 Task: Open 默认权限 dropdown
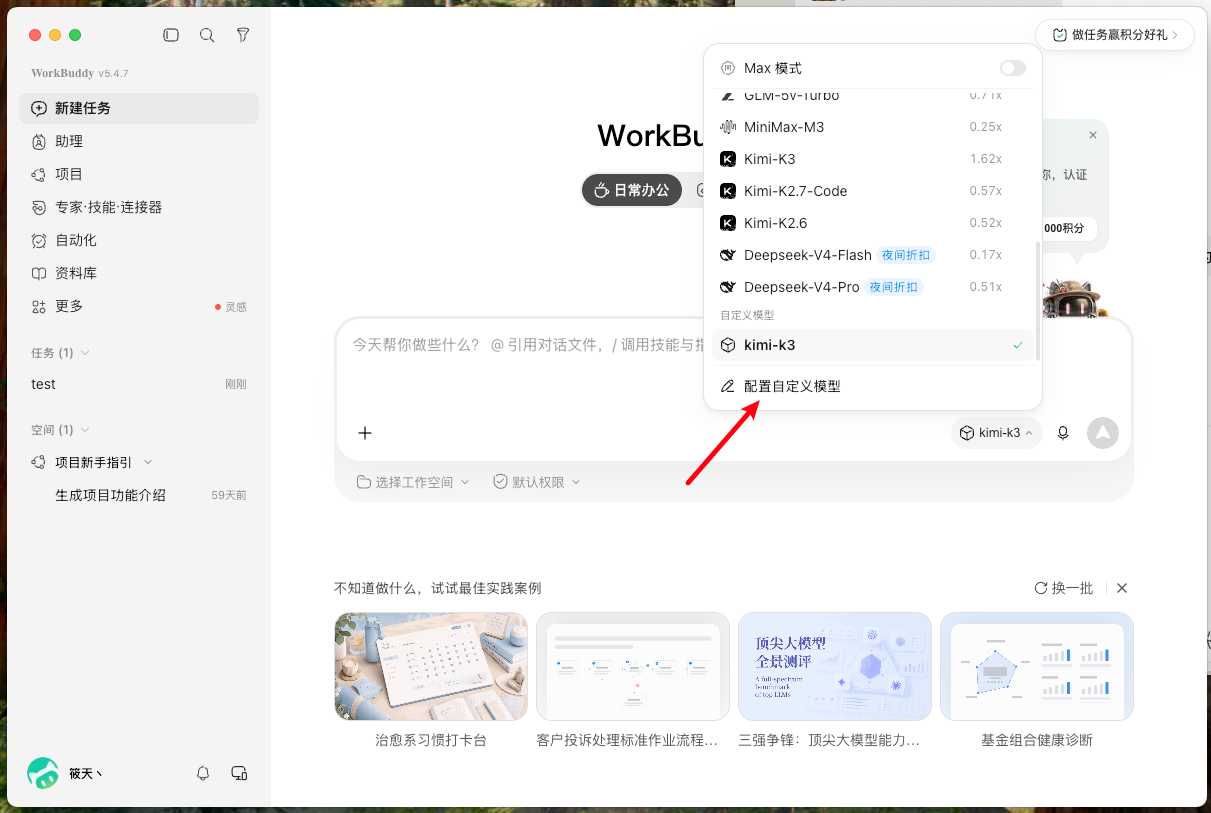(537, 482)
